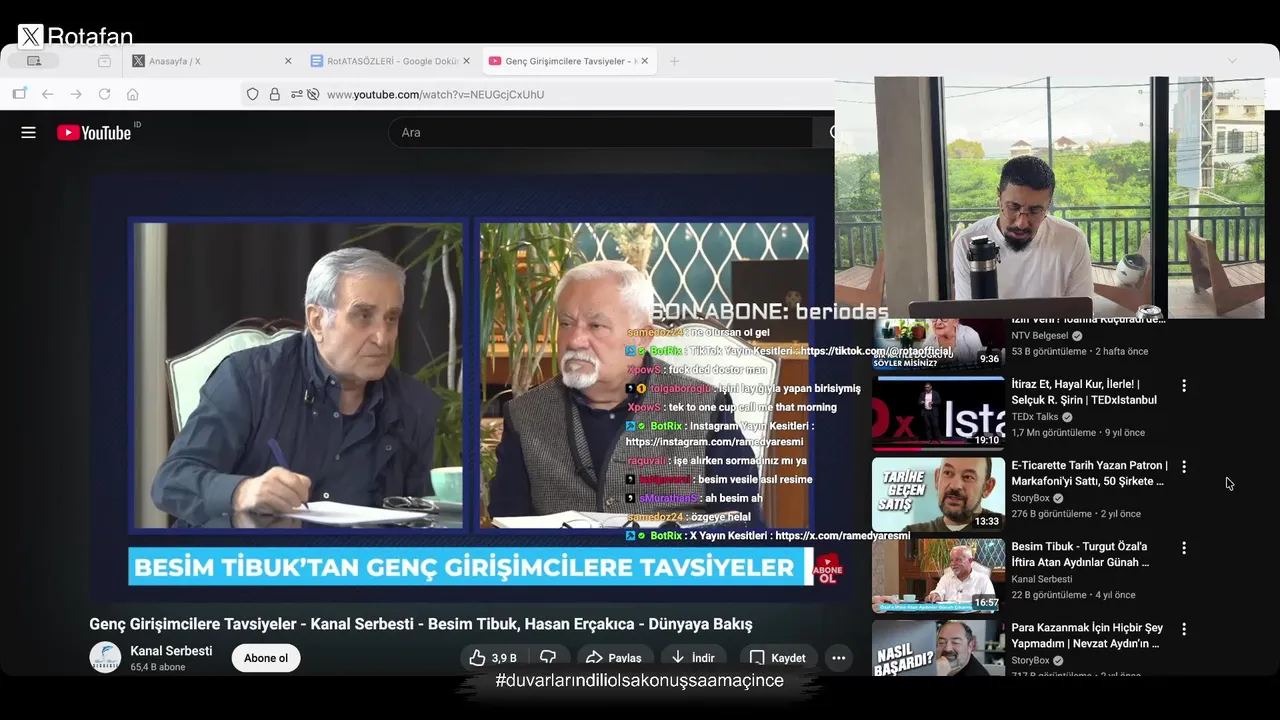
Task: Click the padlock site security icon
Action: coord(274,94)
